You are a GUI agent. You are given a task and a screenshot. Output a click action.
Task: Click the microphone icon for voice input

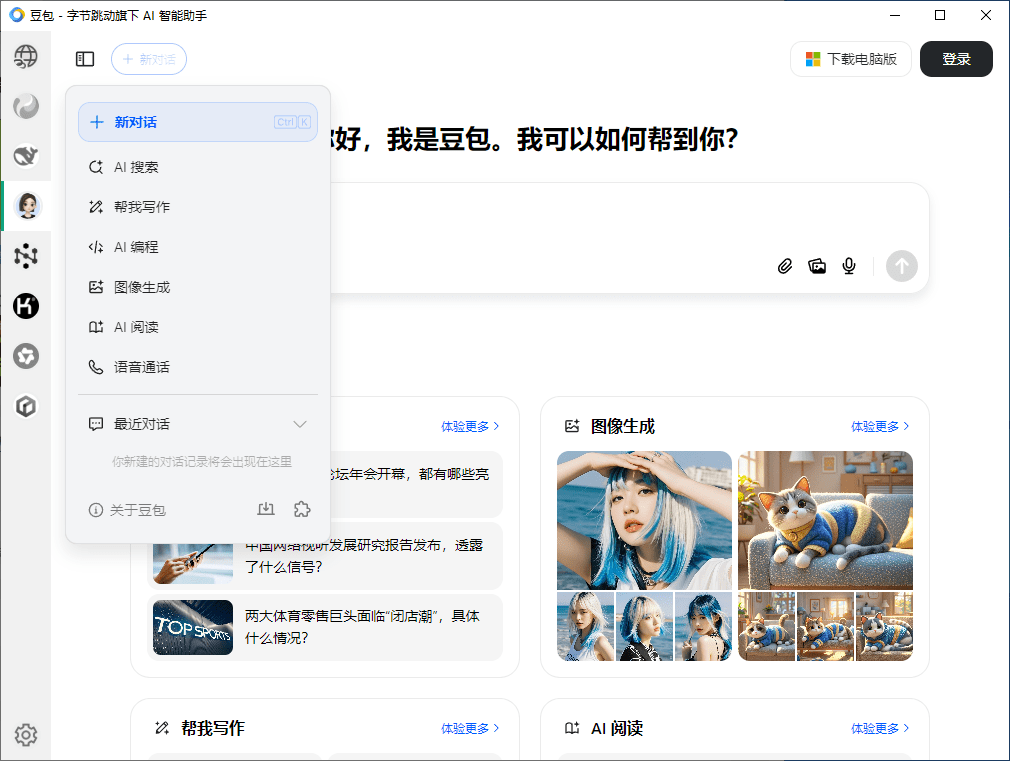pos(849,266)
